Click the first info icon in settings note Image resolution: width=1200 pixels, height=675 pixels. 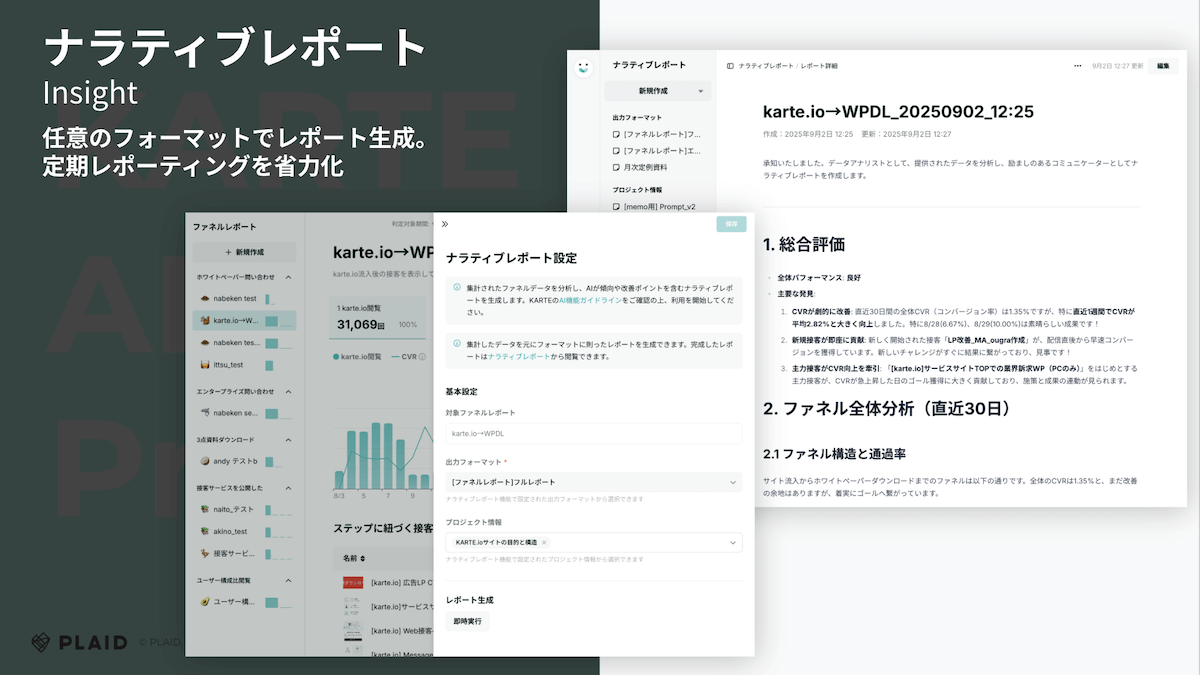tap(457, 286)
